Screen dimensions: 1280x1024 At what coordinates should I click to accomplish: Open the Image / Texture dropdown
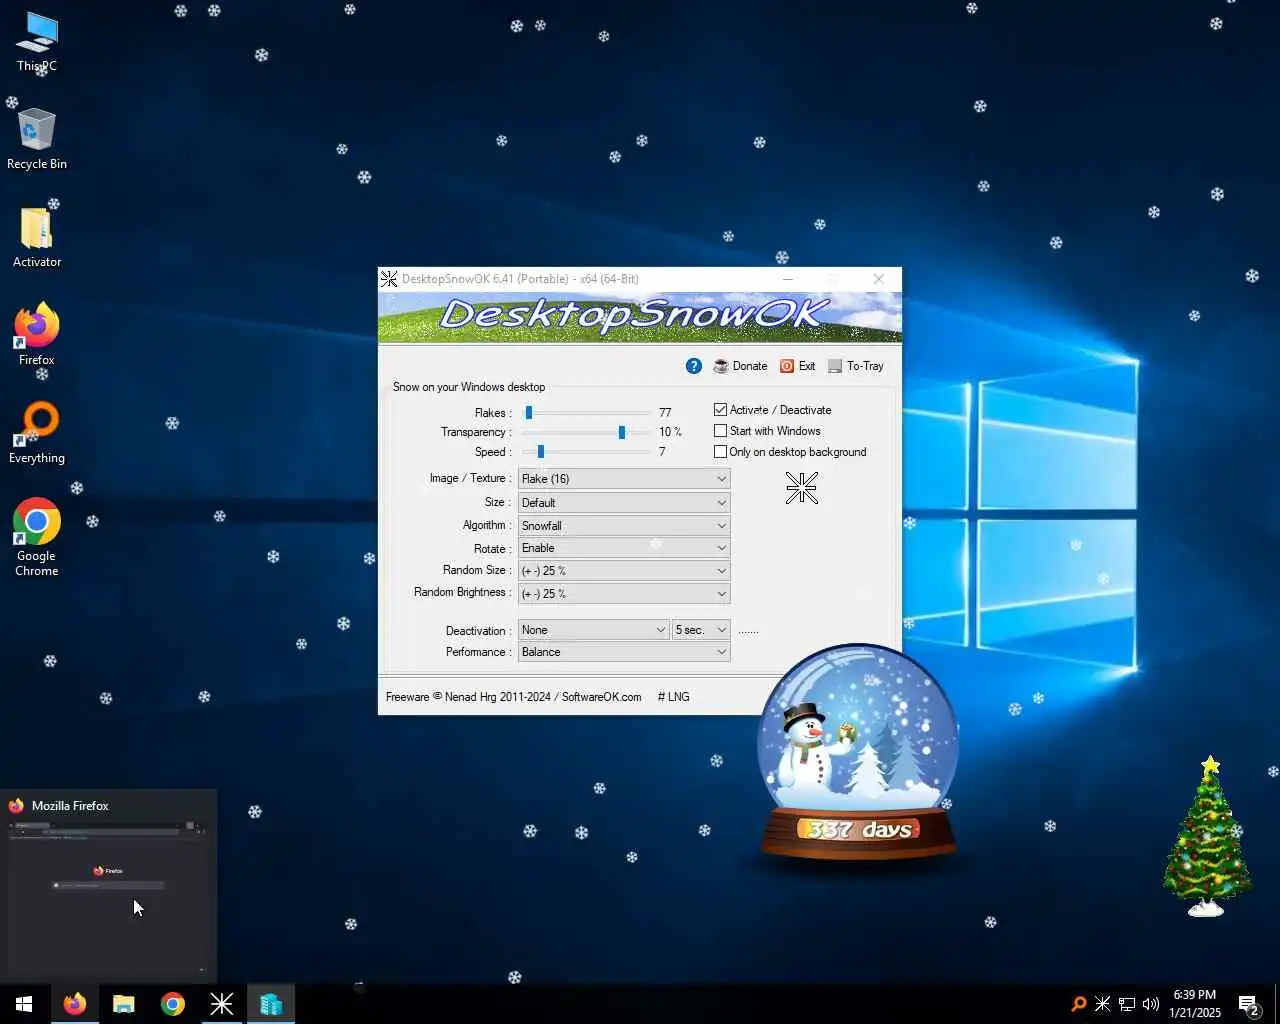pos(624,479)
